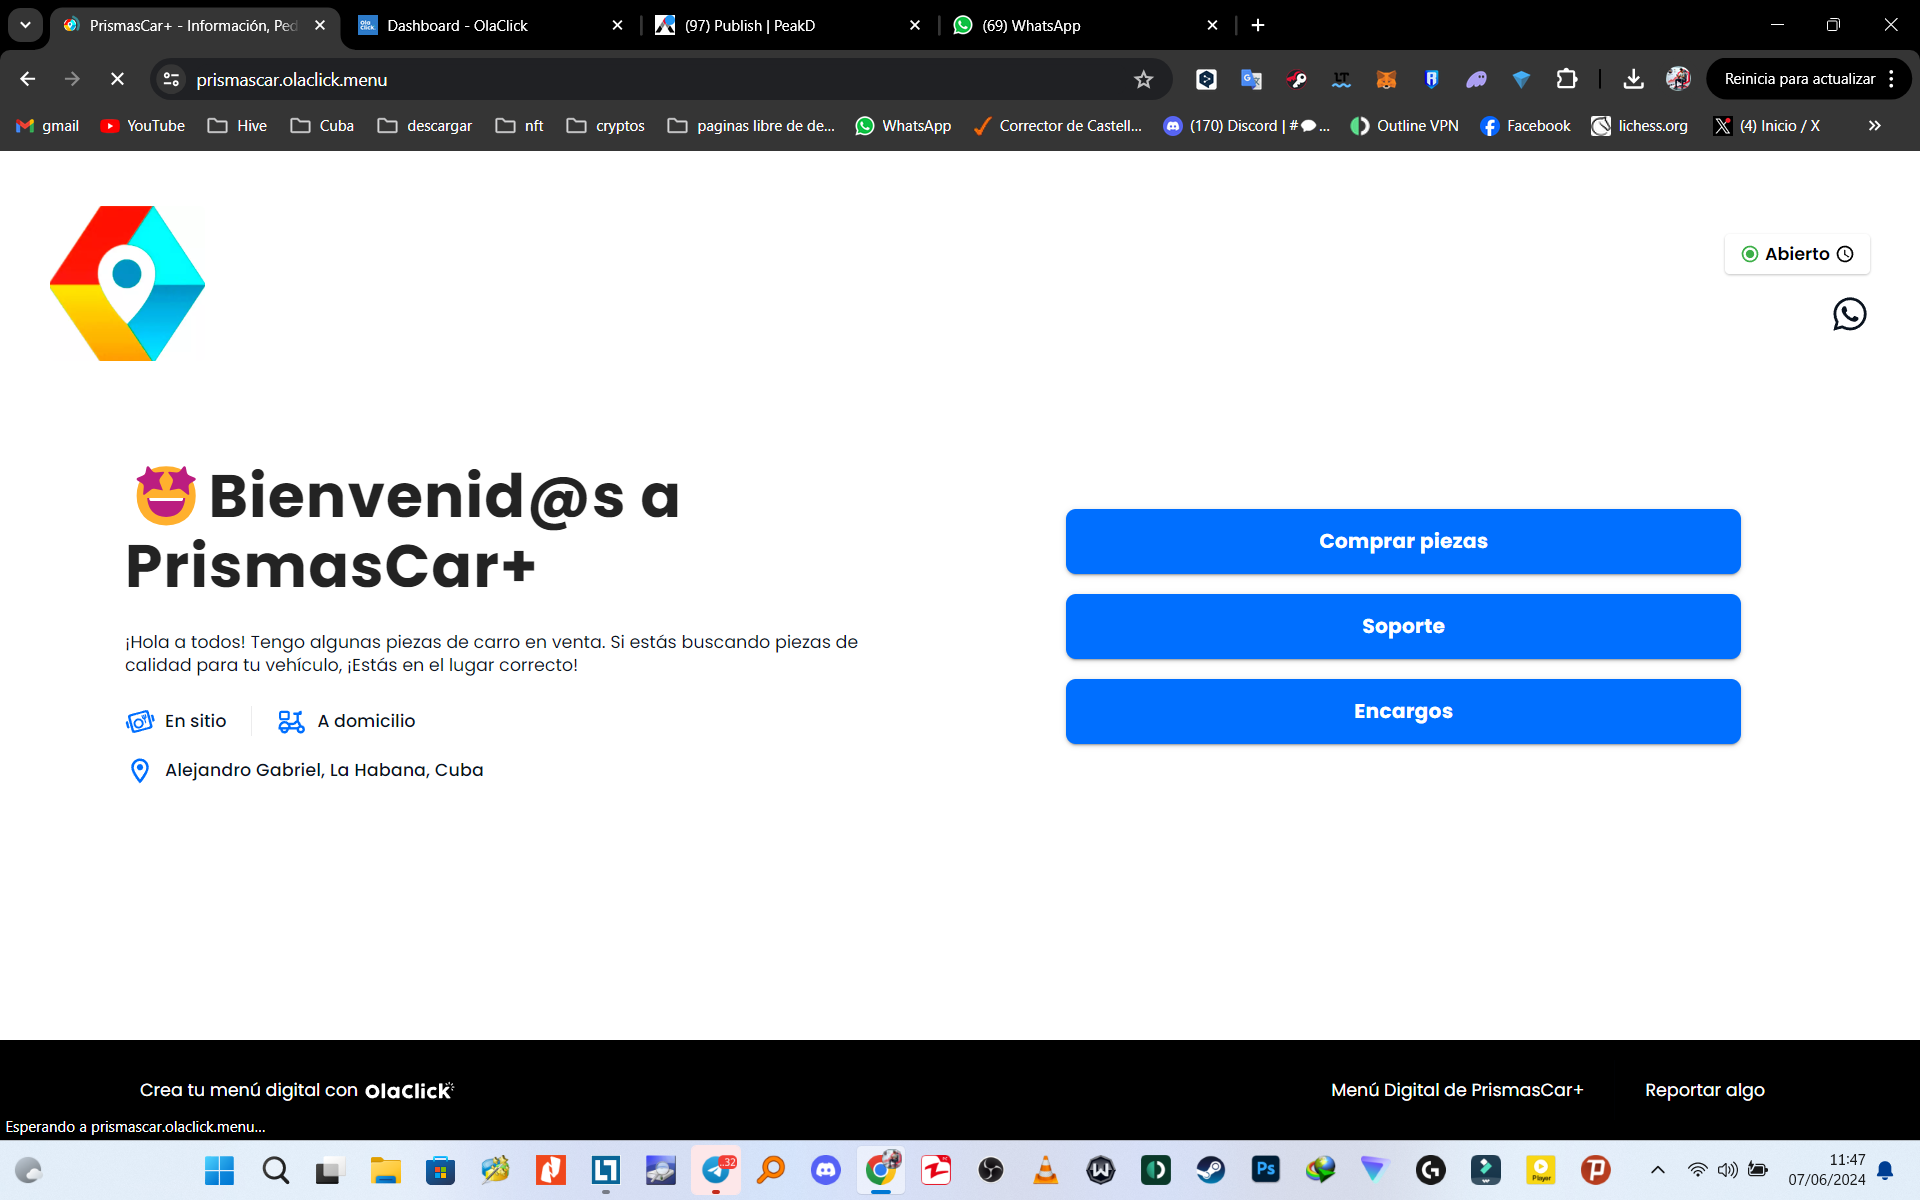Click the Encargos button
The width and height of the screenshot is (1920, 1200).
1403,711
